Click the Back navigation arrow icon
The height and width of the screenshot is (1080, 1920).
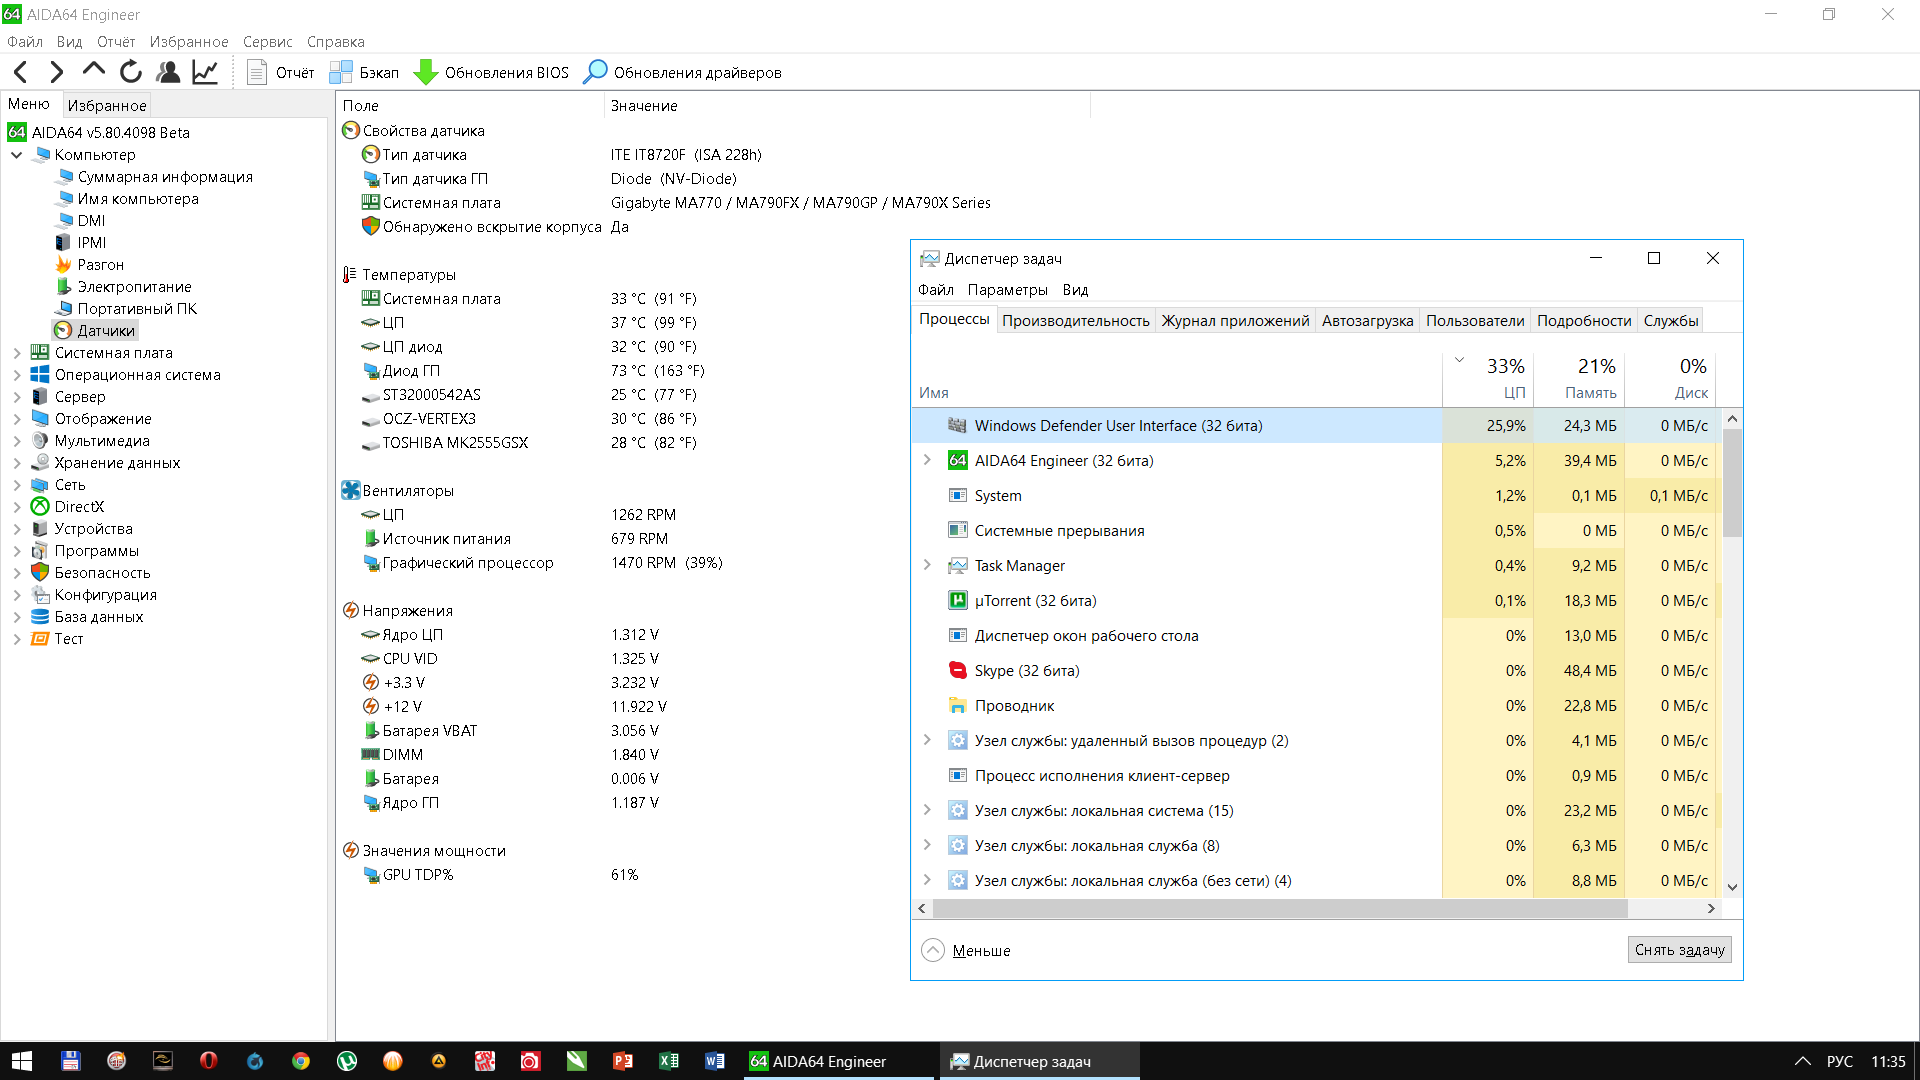[x=21, y=72]
